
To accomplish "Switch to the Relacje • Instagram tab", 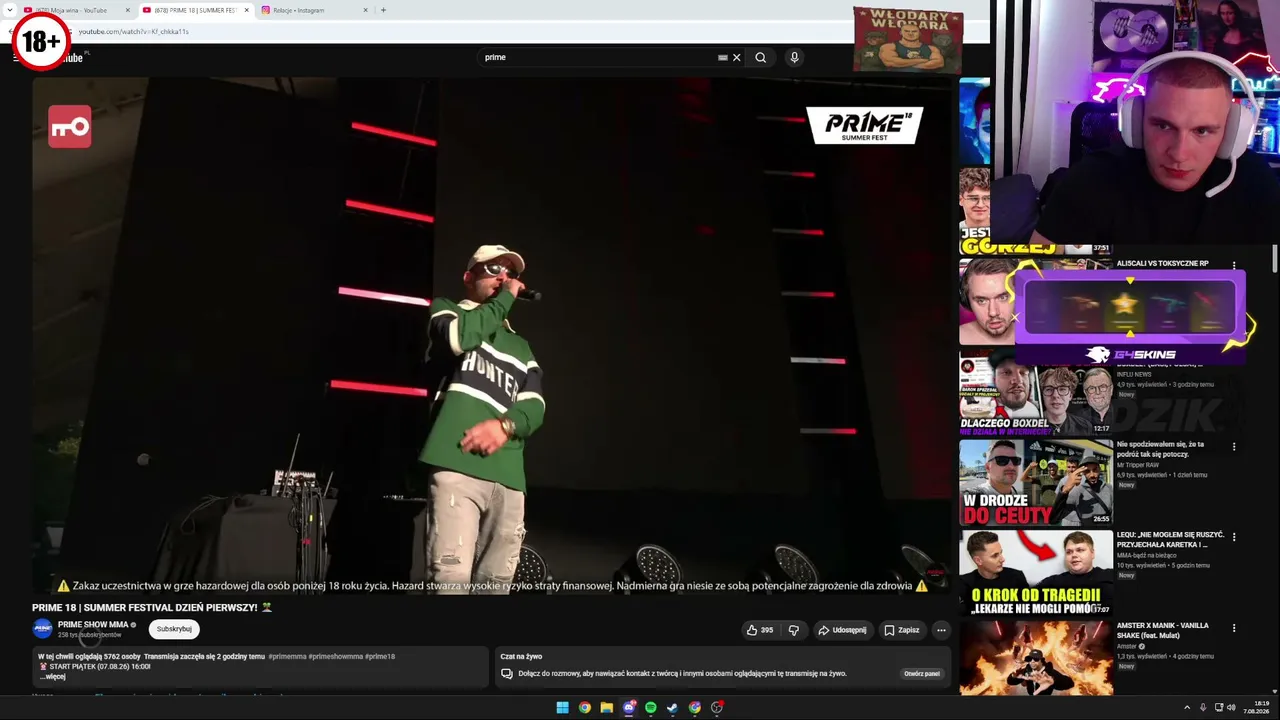I will [314, 10].
